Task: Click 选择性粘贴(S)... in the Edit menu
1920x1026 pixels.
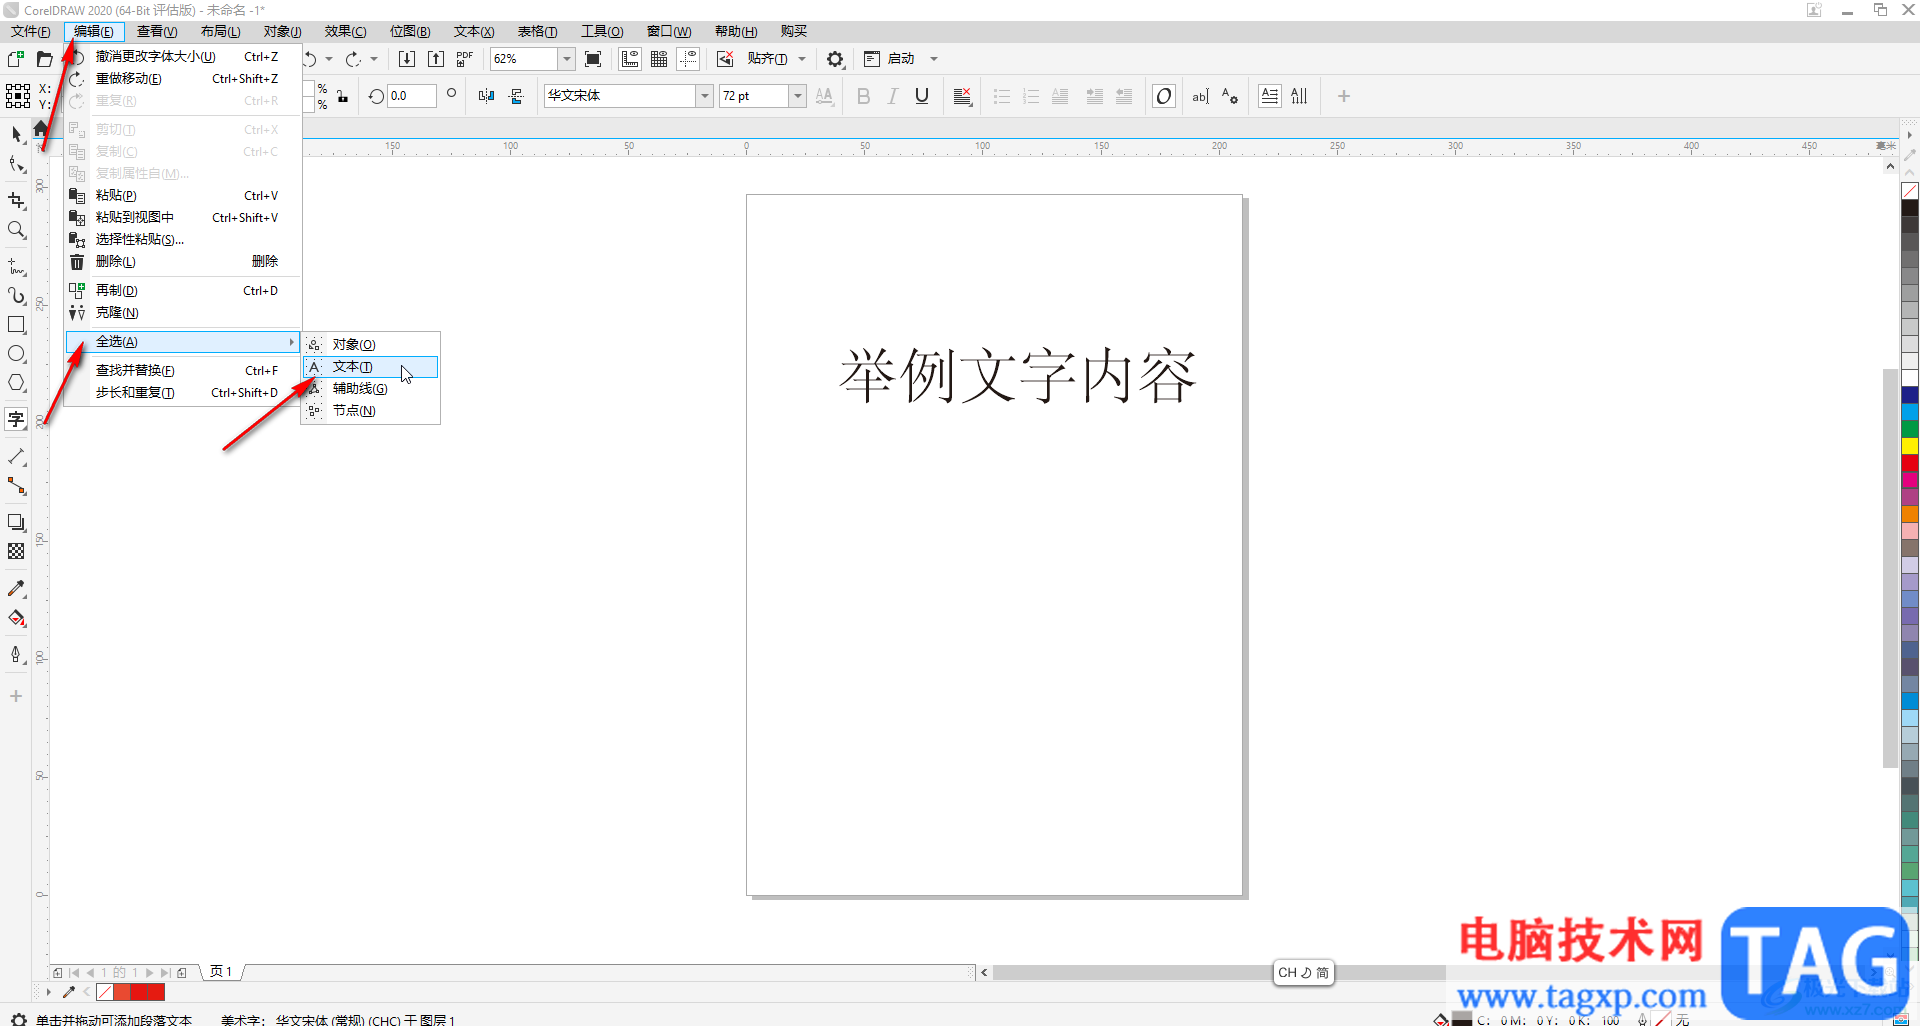Action: (x=183, y=240)
